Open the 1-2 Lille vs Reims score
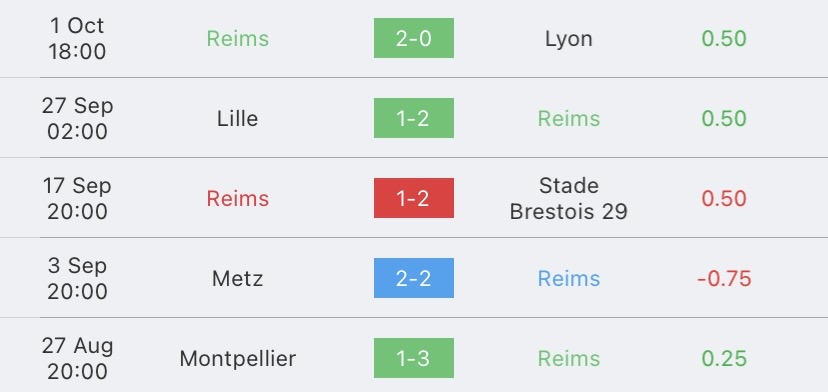Image resolution: width=828 pixels, height=392 pixels. (413, 118)
